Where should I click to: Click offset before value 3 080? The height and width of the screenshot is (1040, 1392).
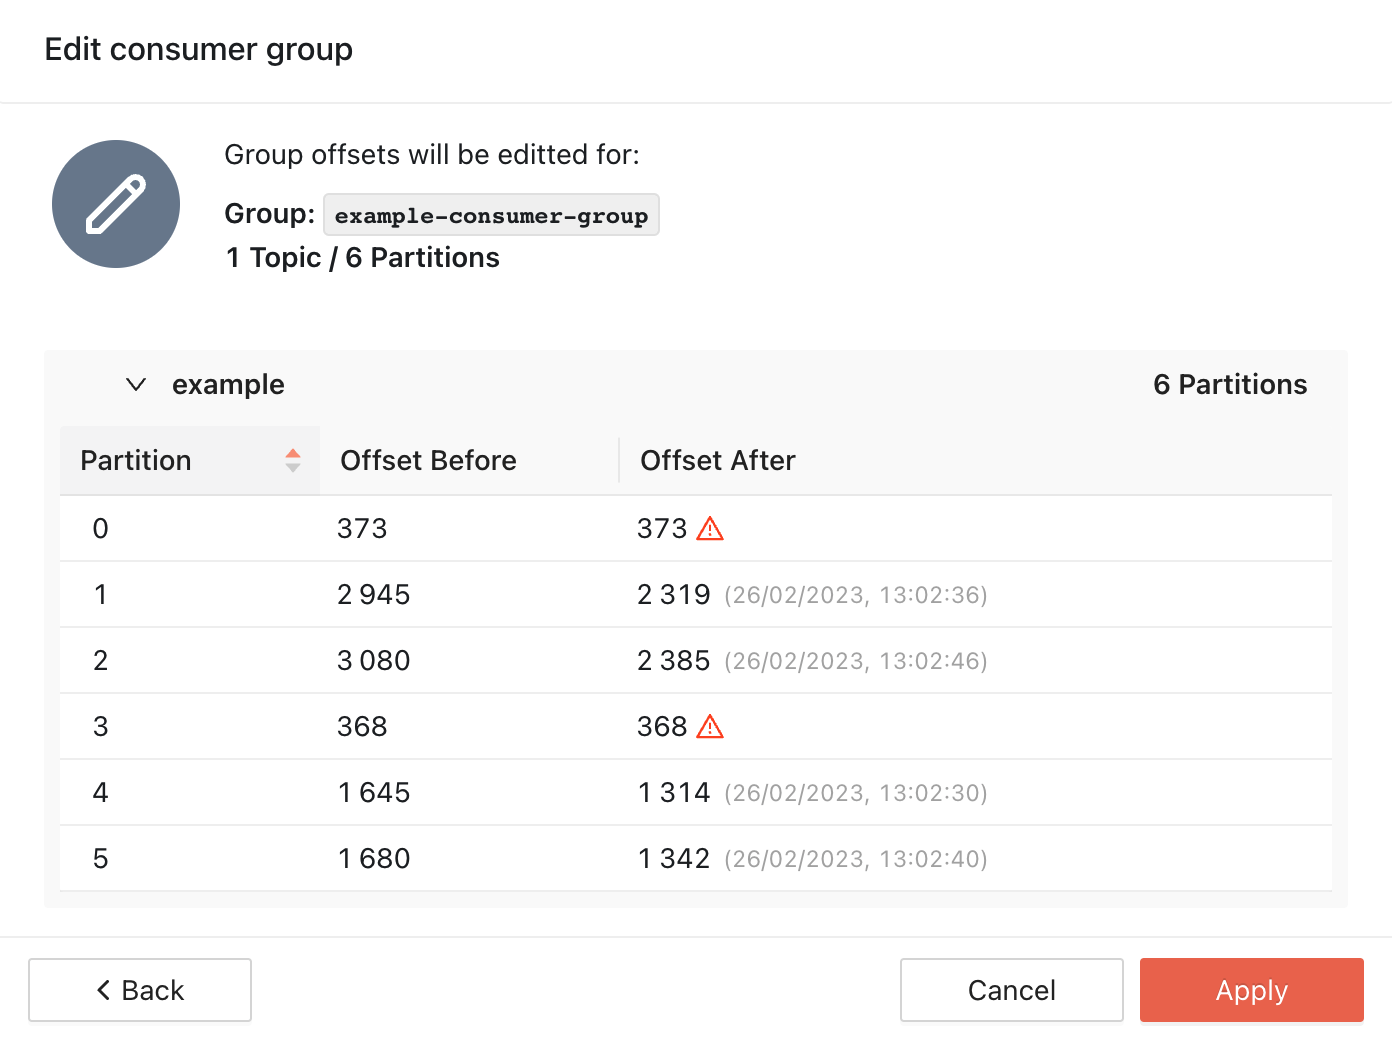point(374,660)
